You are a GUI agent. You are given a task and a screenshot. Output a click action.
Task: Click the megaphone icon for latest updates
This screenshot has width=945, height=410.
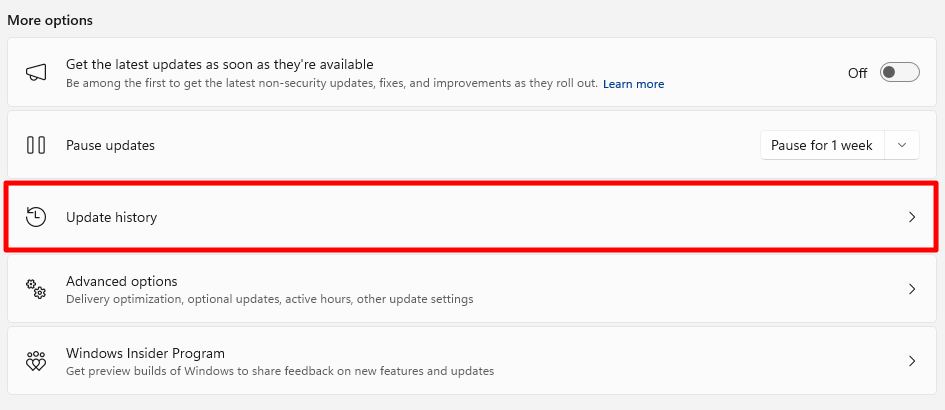pyautogui.click(x=36, y=73)
